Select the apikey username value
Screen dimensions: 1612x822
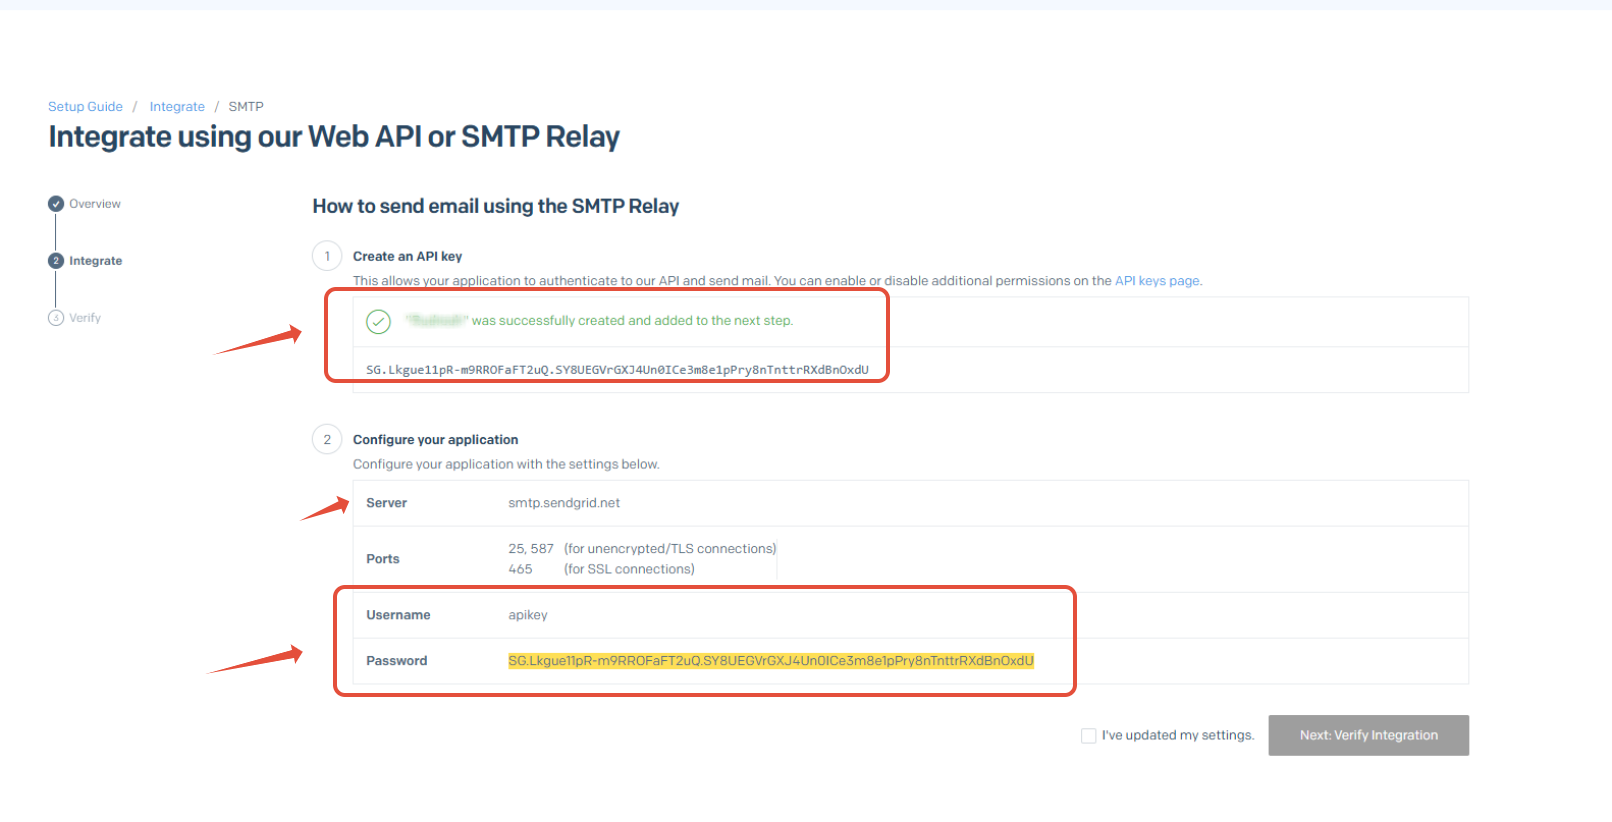tap(528, 615)
